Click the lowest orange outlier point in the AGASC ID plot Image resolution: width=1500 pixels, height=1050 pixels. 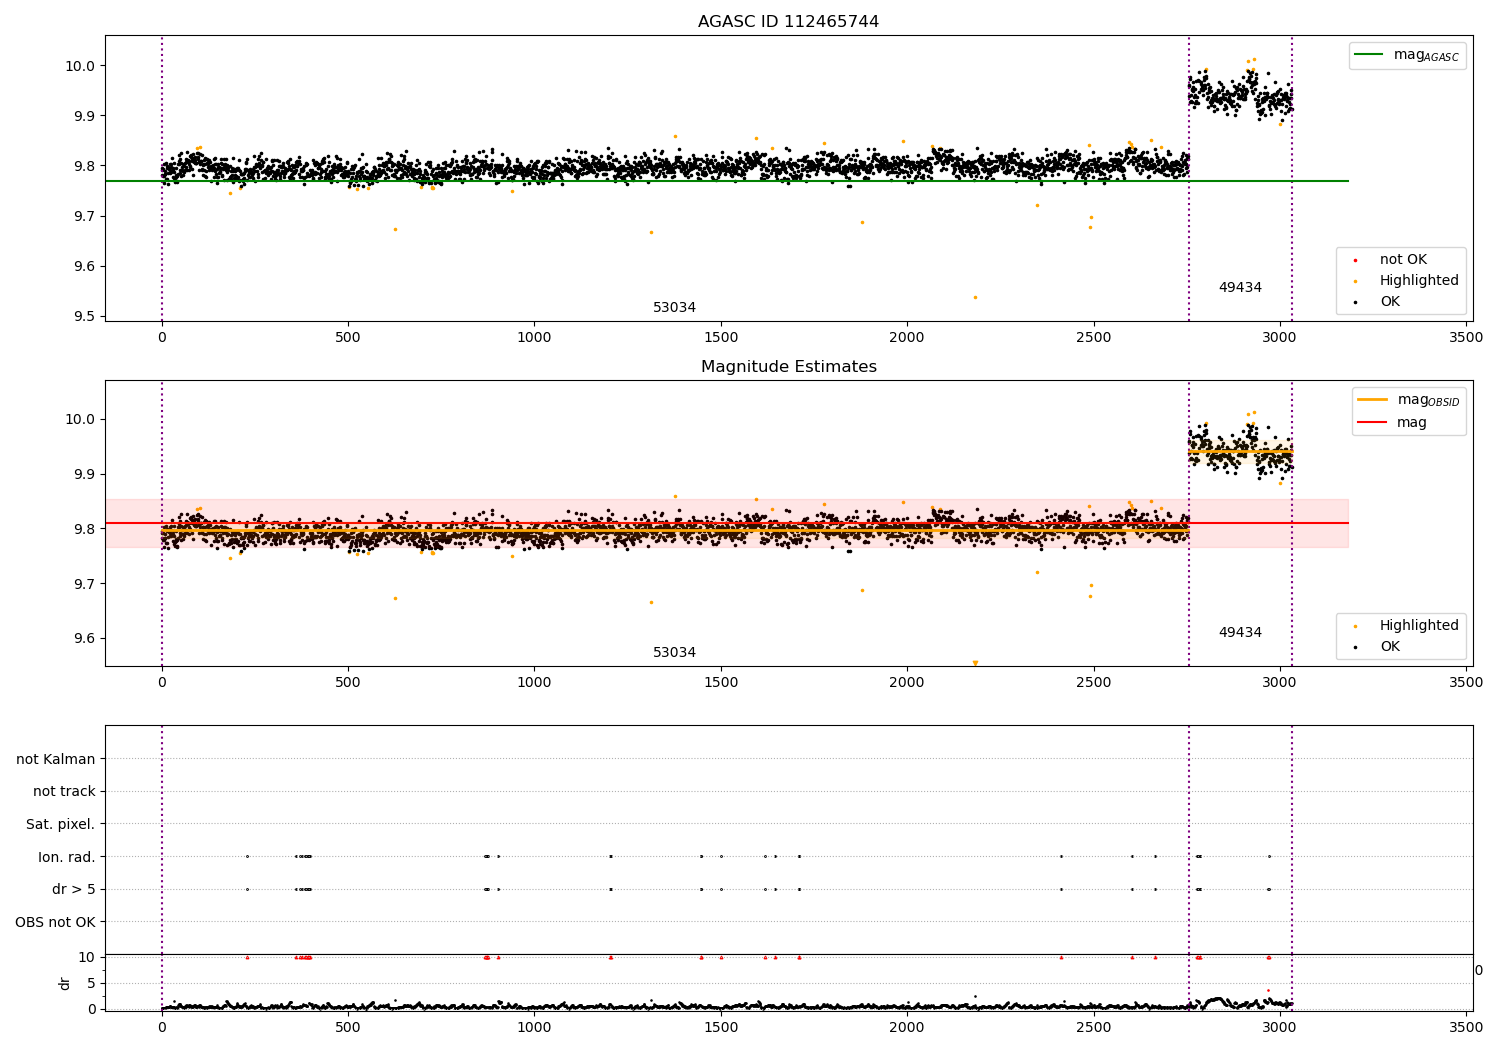[x=975, y=297]
